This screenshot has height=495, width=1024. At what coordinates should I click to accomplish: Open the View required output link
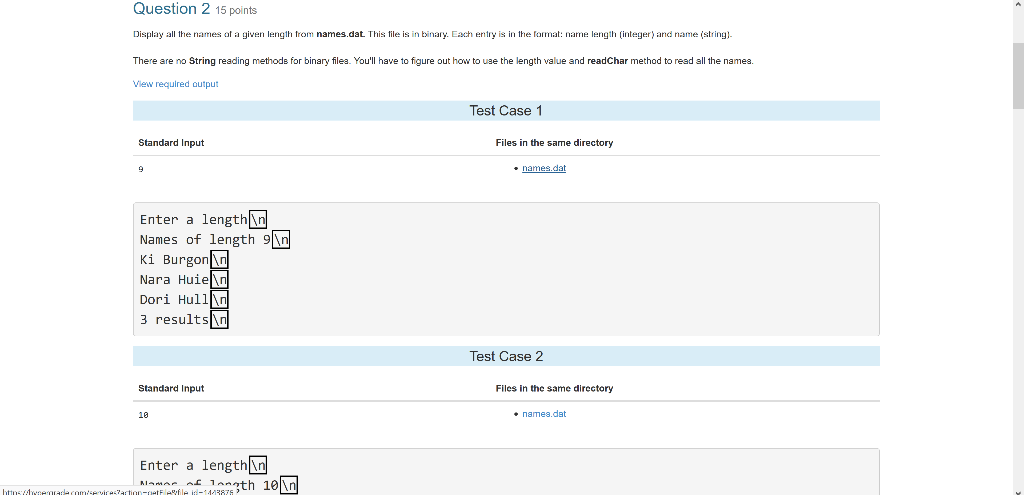175,84
